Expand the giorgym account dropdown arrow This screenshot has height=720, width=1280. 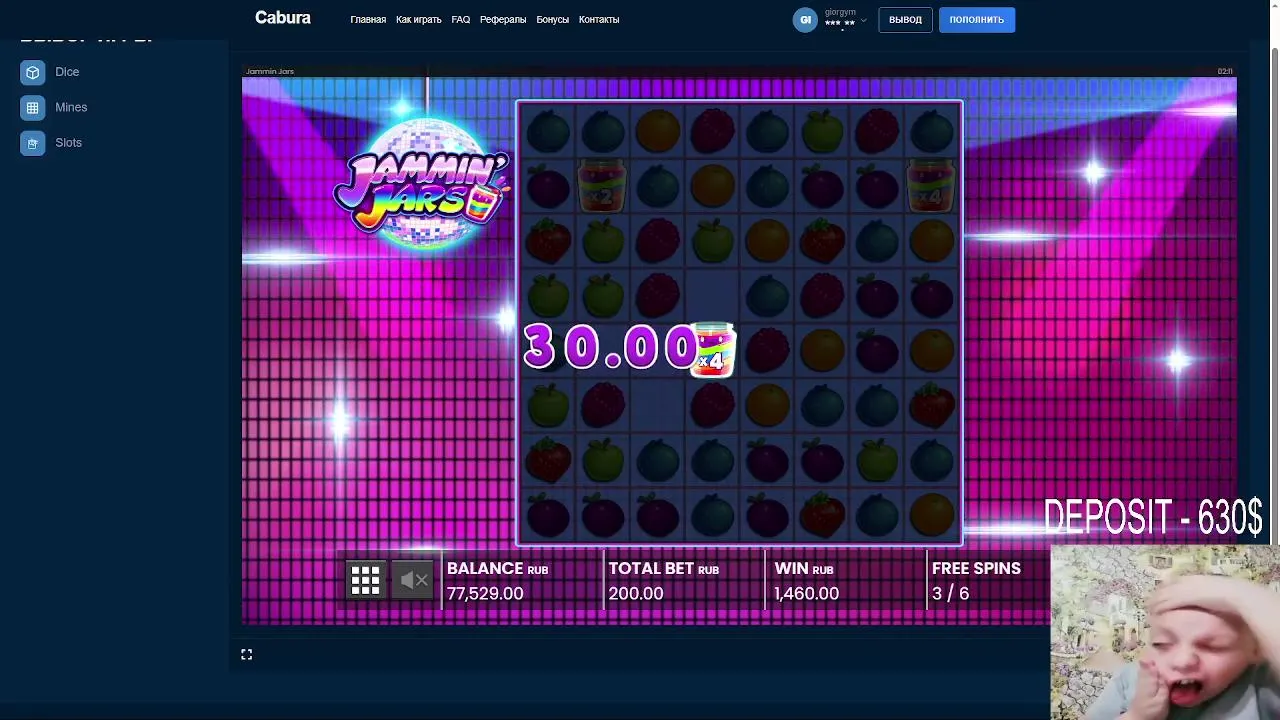864,20
